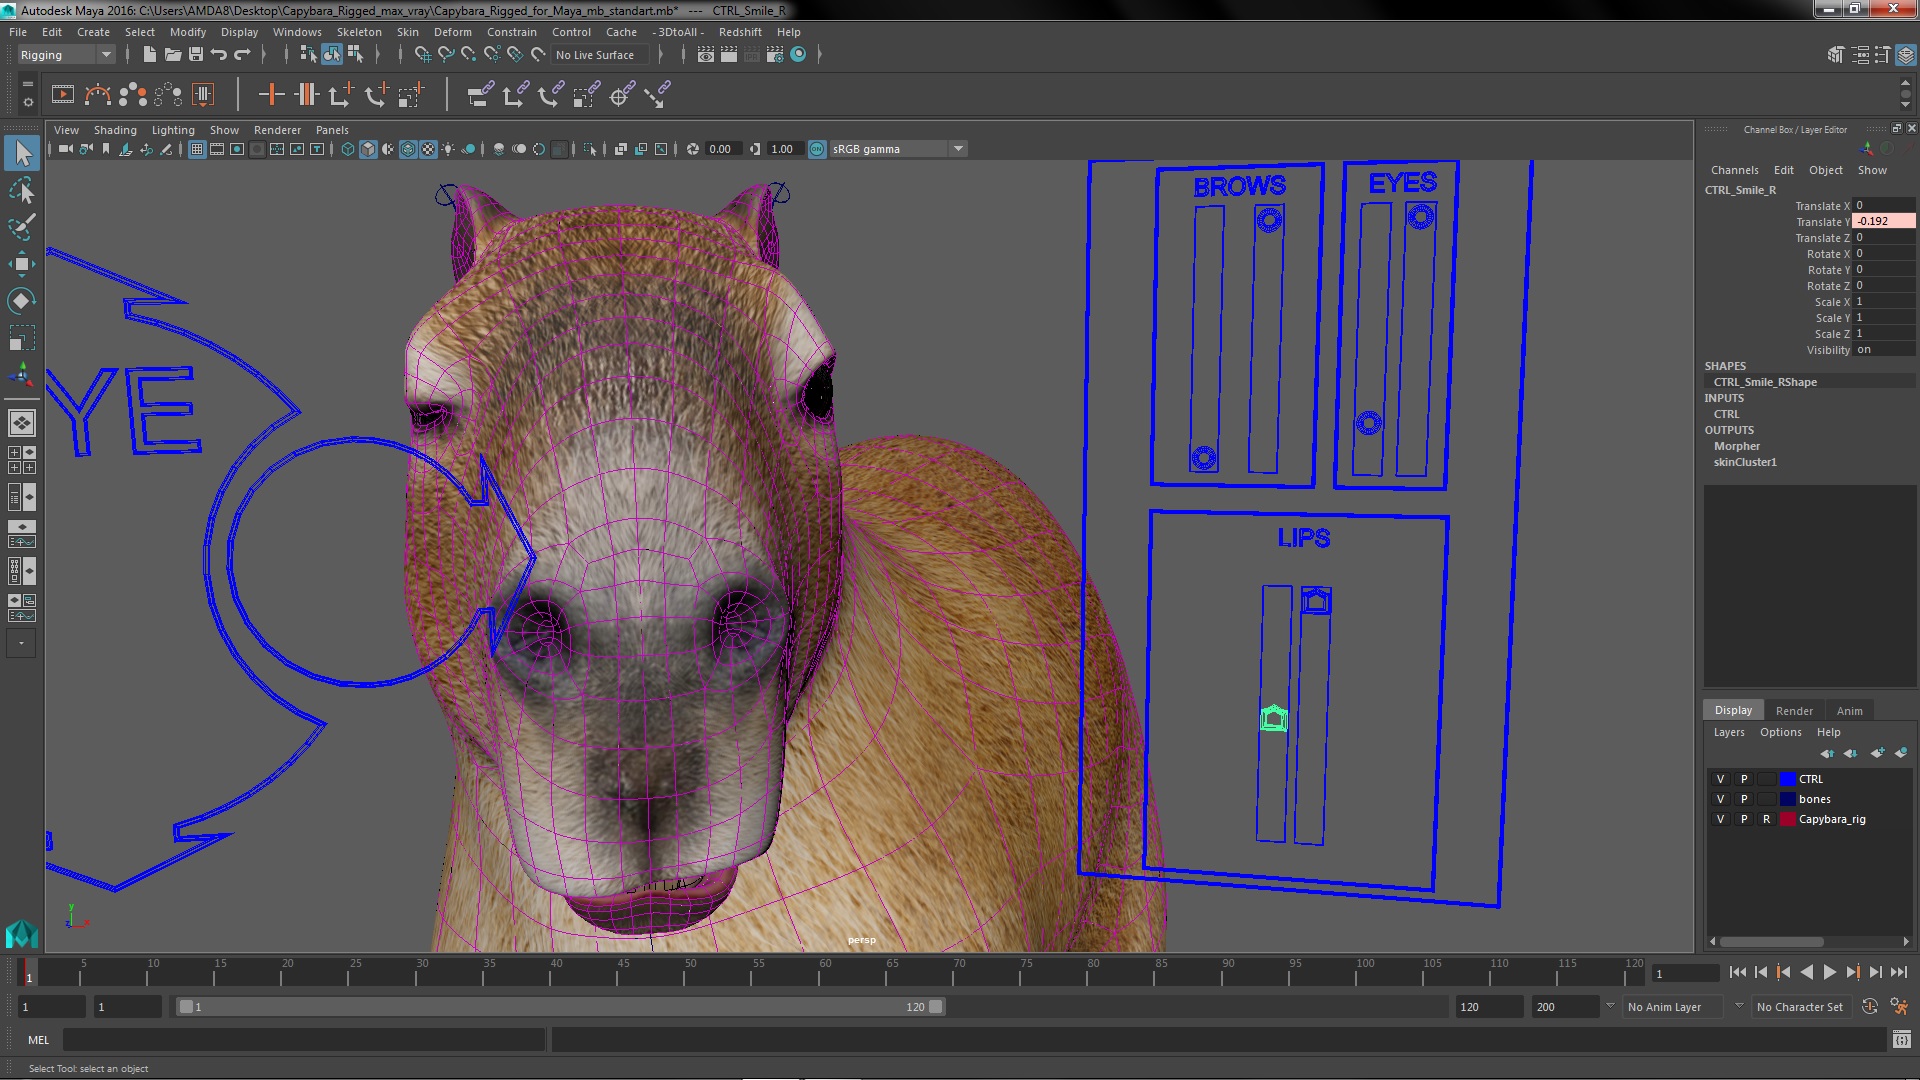Go to start of playback range
This screenshot has height=1080, width=1920.
point(1737,972)
